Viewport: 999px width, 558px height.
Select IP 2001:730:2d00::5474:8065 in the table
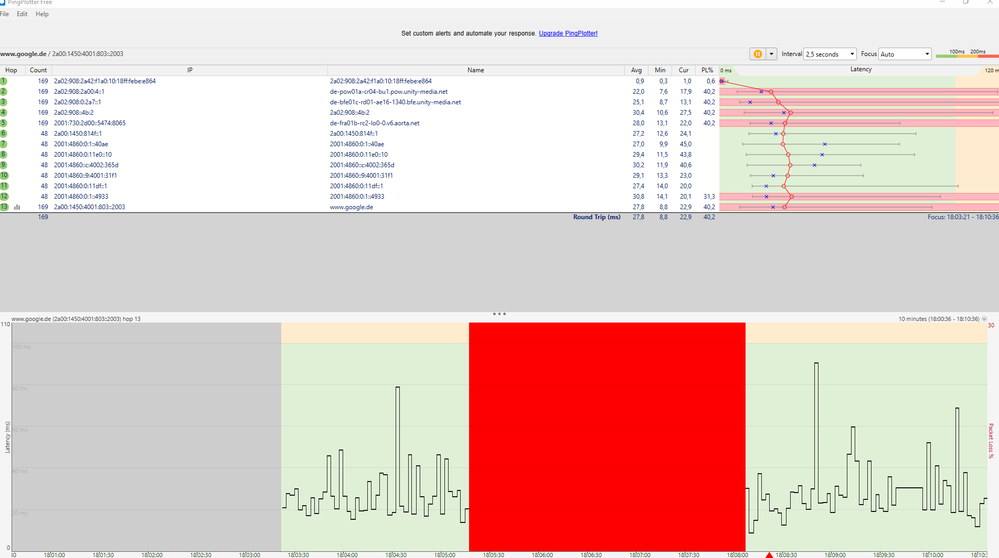point(89,123)
